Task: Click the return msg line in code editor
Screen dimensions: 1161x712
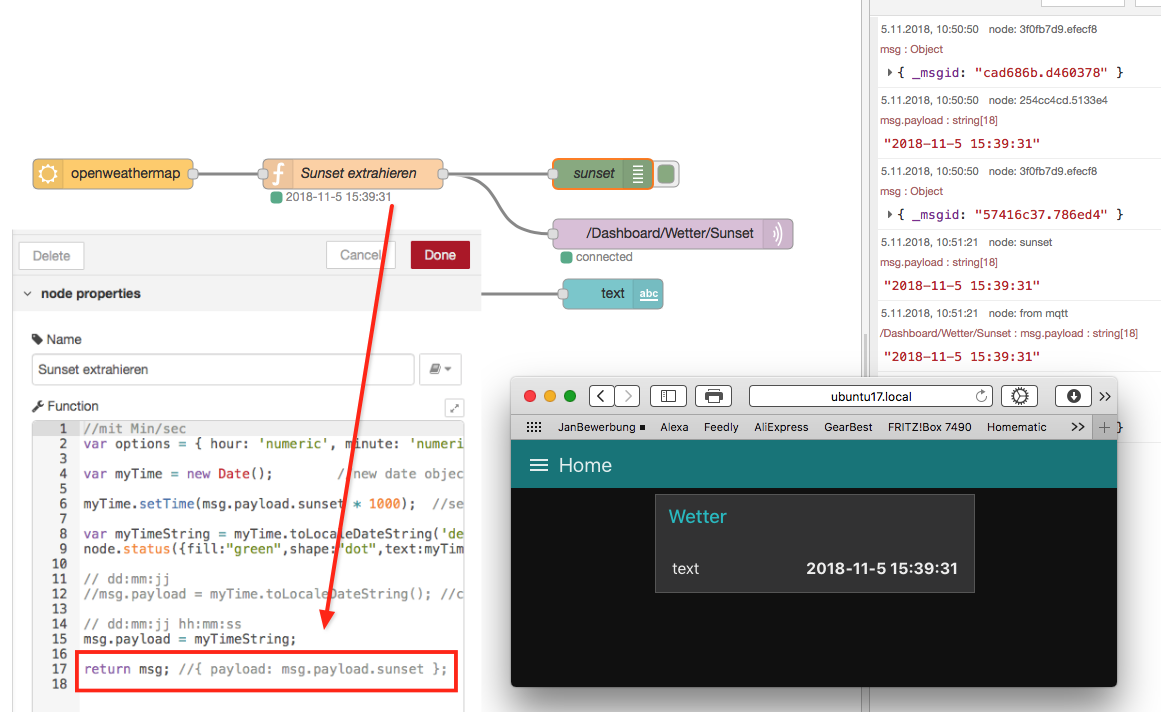Action: click(x=265, y=669)
